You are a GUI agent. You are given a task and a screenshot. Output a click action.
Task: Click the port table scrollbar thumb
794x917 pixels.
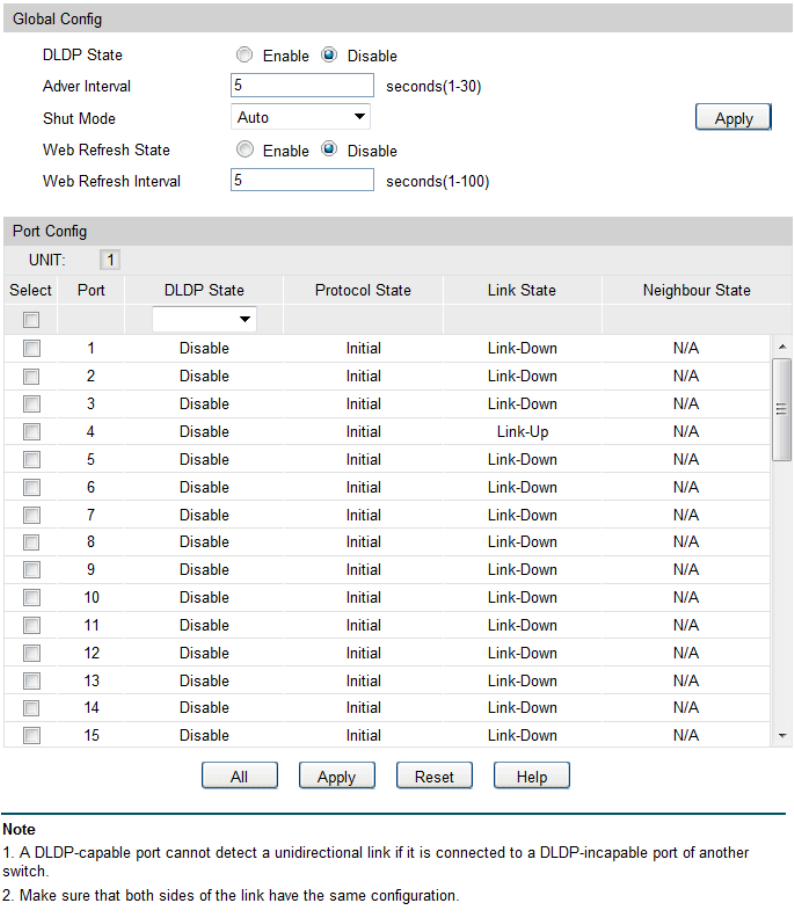tap(782, 409)
